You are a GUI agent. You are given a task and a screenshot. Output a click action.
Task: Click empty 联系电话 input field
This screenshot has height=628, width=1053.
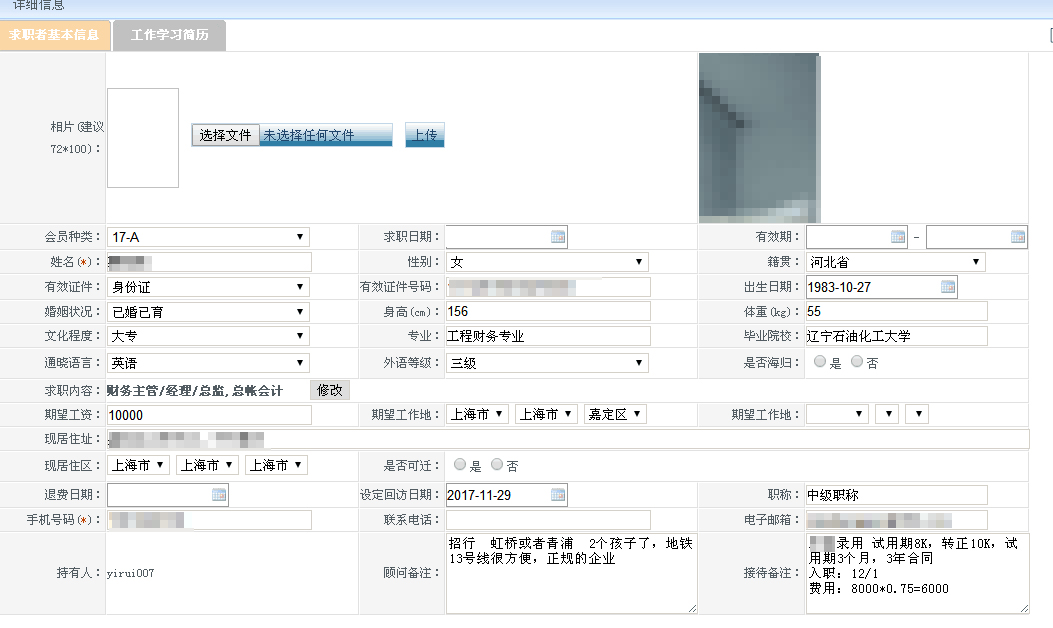click(x=548, y=520)
